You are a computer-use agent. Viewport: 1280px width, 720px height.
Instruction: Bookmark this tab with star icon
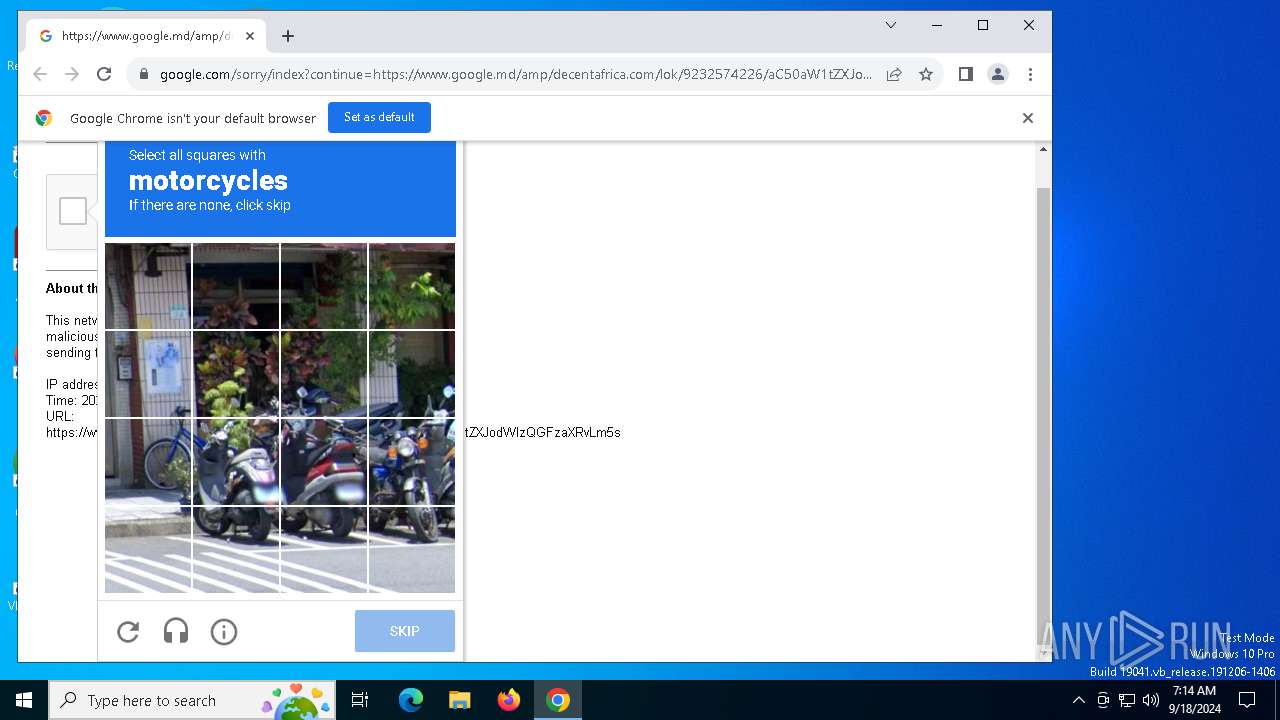click(x=926, y=74)
